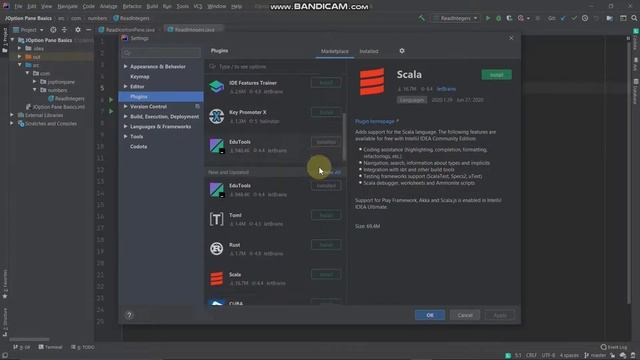Click the collapse all icon in Project panel
The height and width of the screenshot is (360, 640).
(64, 30)
